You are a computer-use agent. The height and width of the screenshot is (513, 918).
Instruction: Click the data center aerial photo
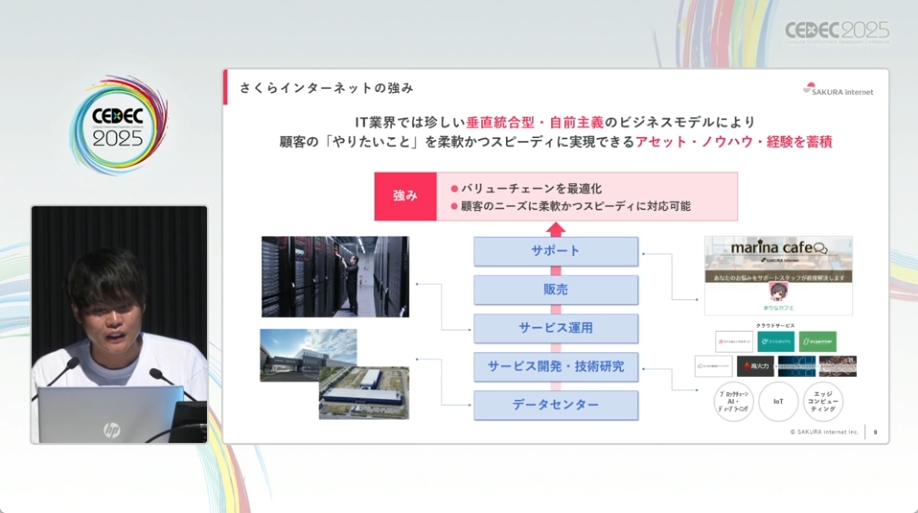pyautogui.click(x=335, y=374)
